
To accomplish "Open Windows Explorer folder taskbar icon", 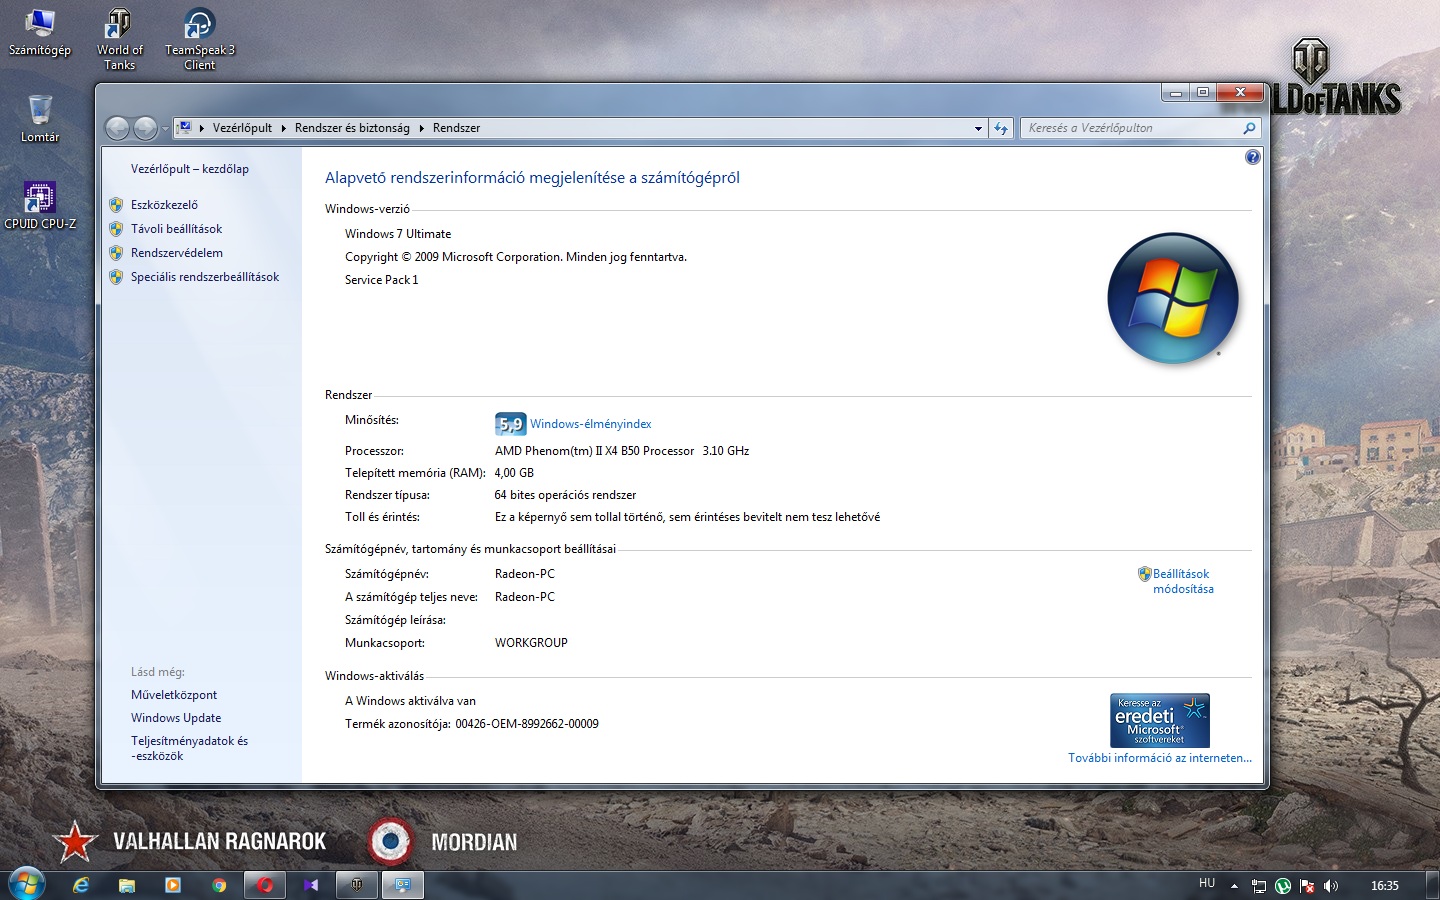I will pyautogui.click(x=127, y=885).
